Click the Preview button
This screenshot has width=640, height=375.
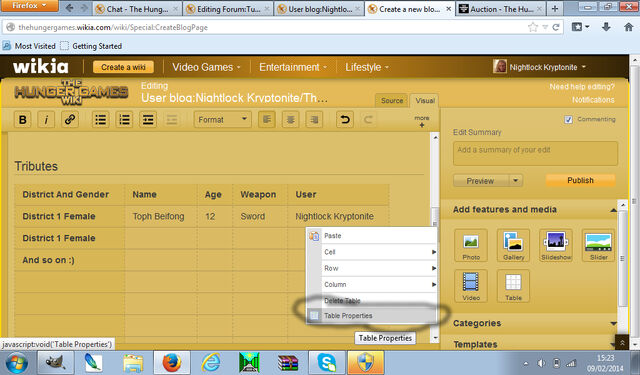tap(480, 180)
